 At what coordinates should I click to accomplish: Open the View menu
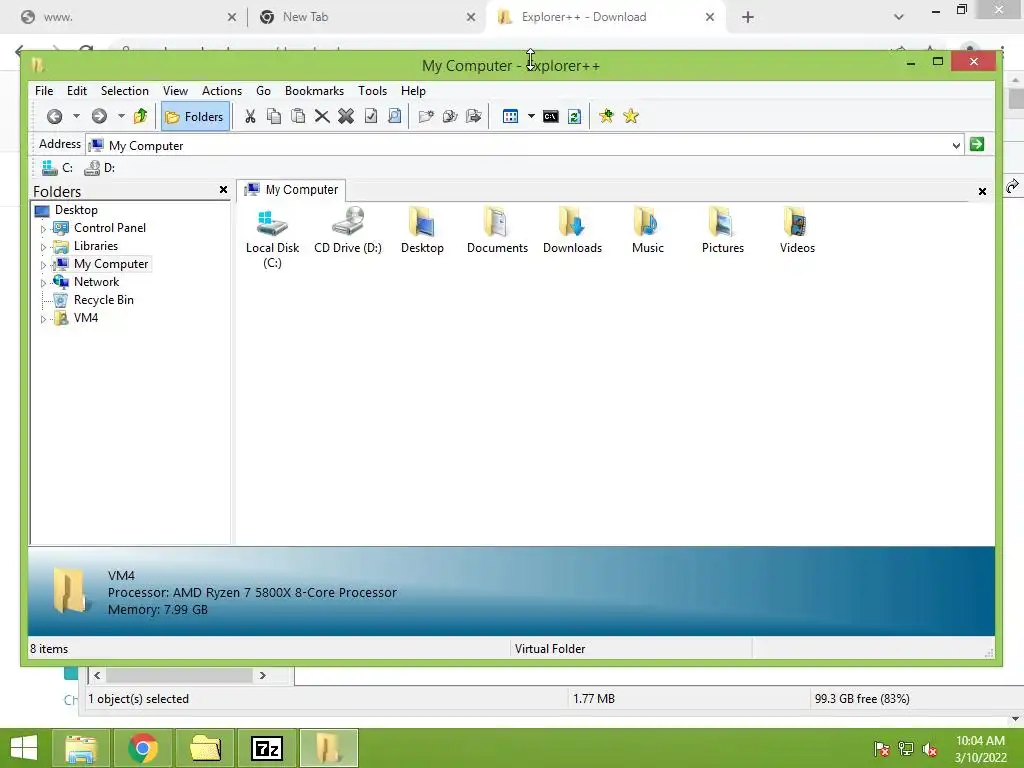click(x=175, y=91)
